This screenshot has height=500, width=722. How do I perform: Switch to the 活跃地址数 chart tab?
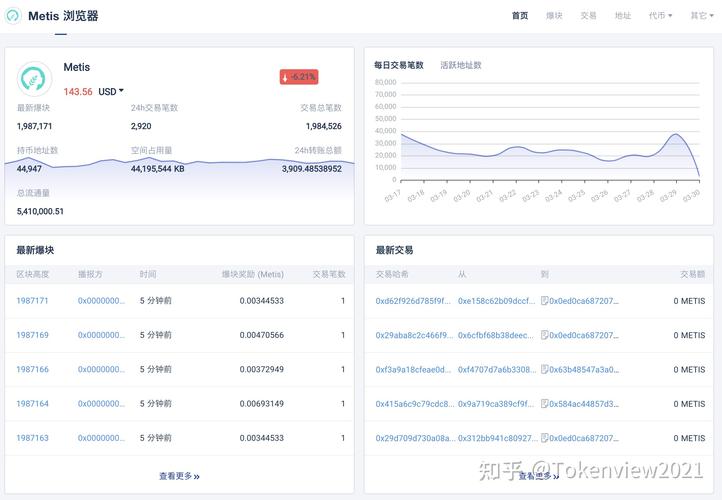coord(461,65)
